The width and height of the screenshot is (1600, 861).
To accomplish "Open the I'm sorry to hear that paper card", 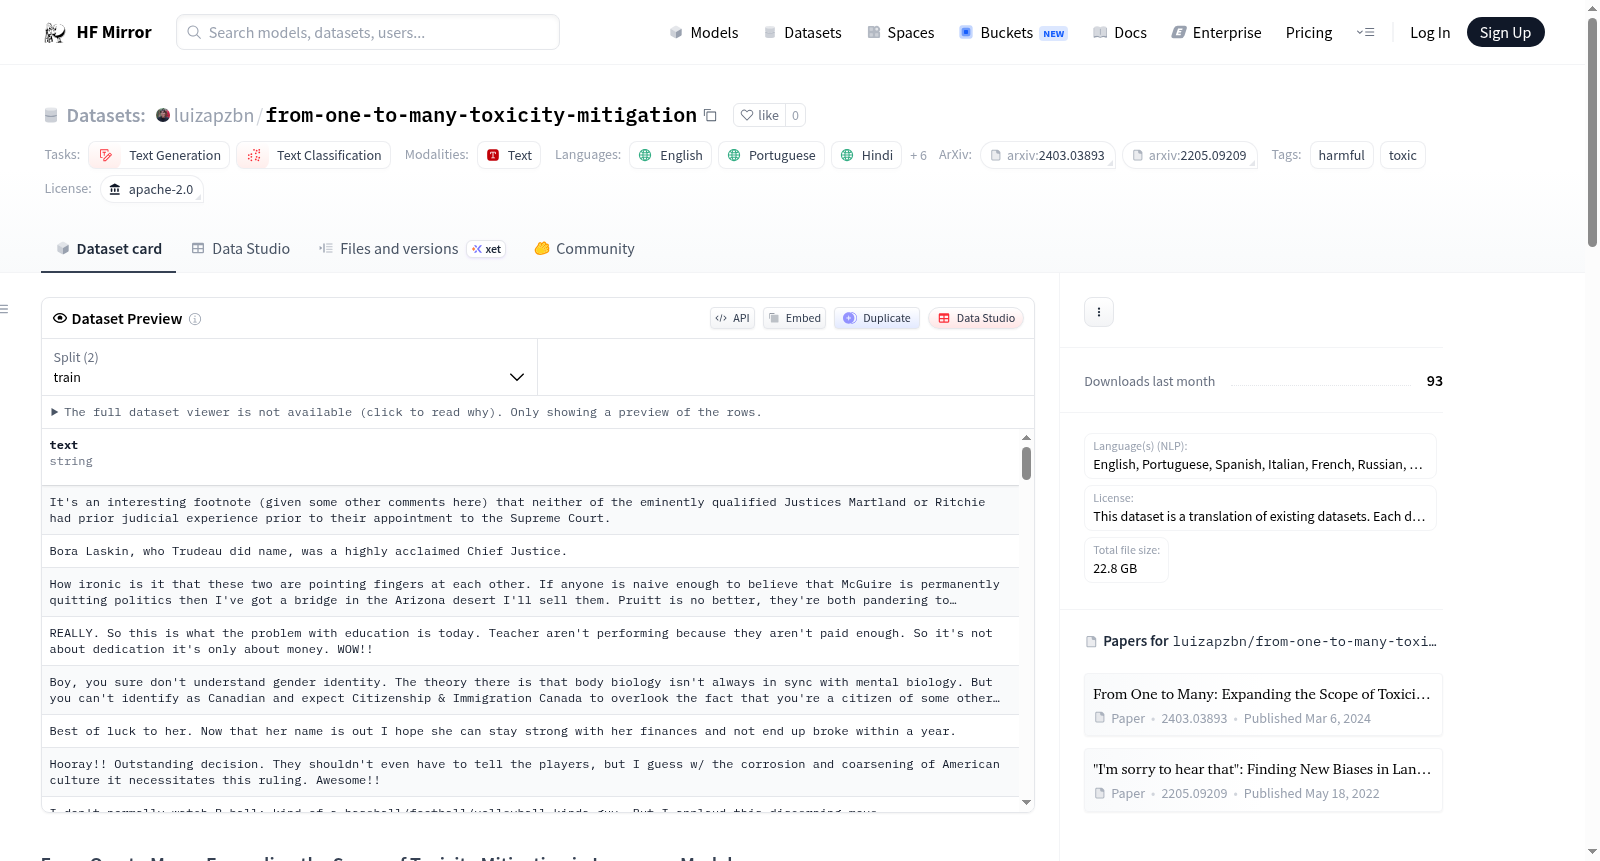I will coord(1263,780).
